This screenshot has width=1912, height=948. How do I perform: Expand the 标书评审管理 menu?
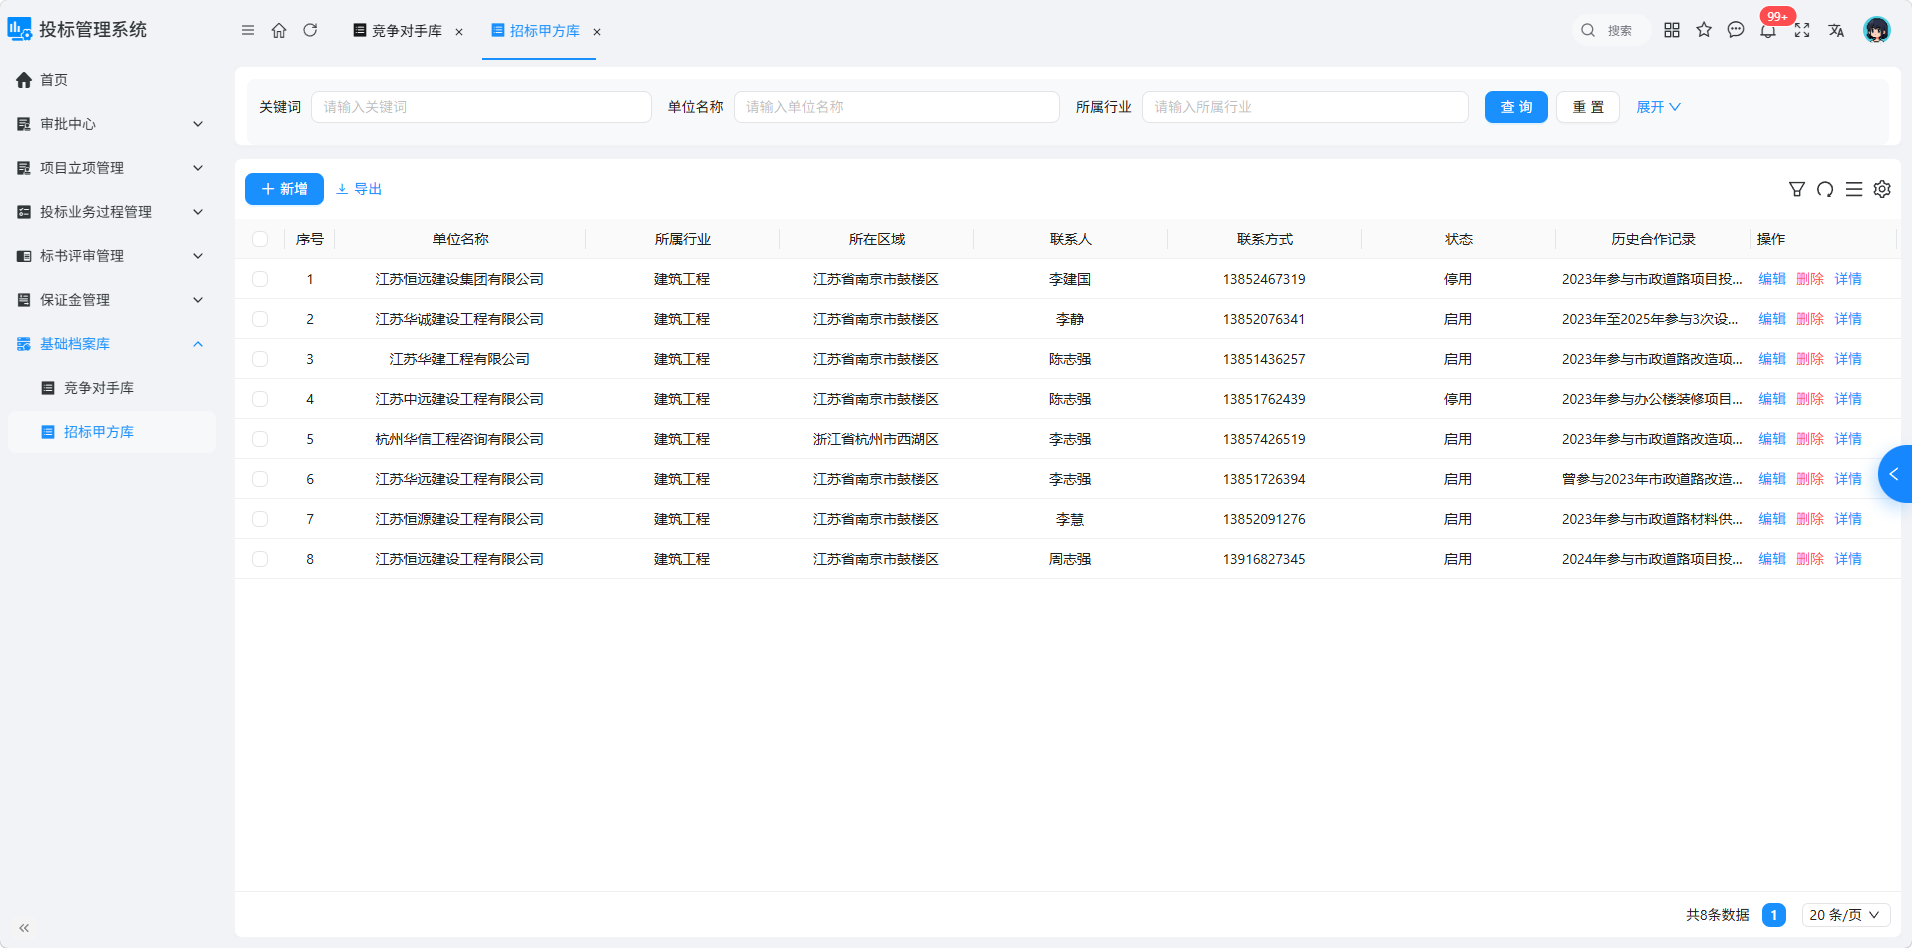click(x=112, y=256)
